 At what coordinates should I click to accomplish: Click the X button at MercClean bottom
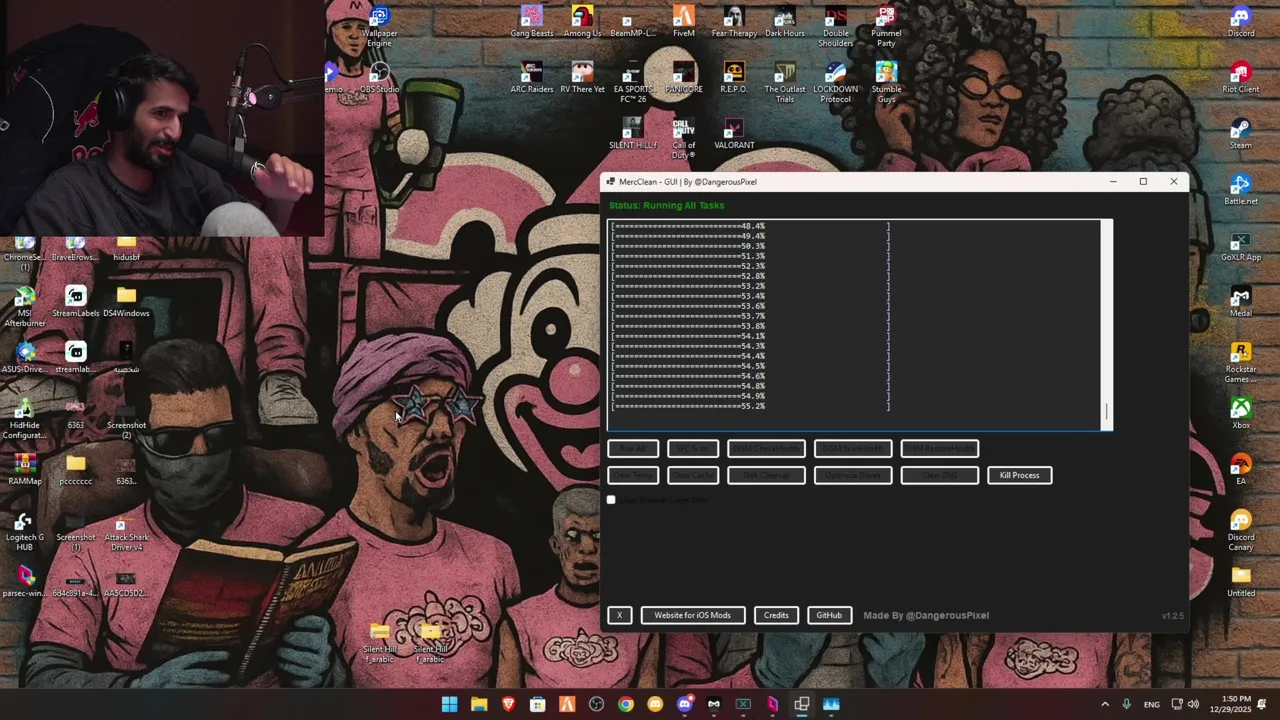[x=619, y=615]
